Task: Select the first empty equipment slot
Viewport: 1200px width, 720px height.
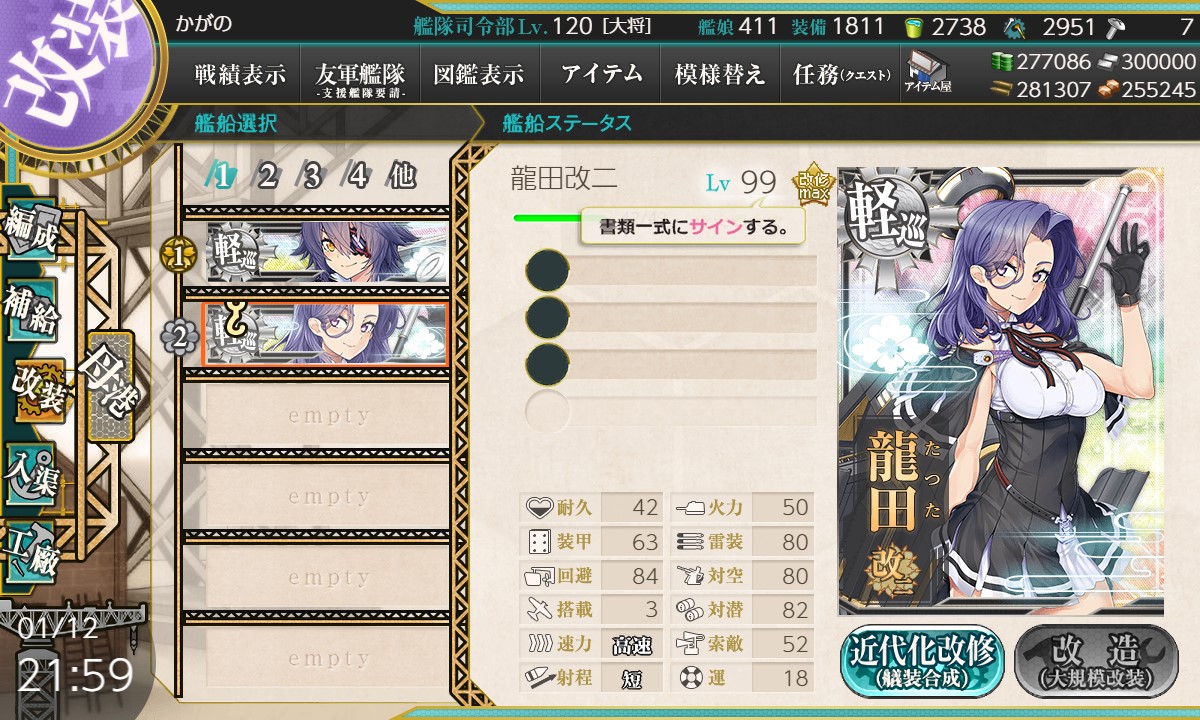Action: tap(670, 271)
